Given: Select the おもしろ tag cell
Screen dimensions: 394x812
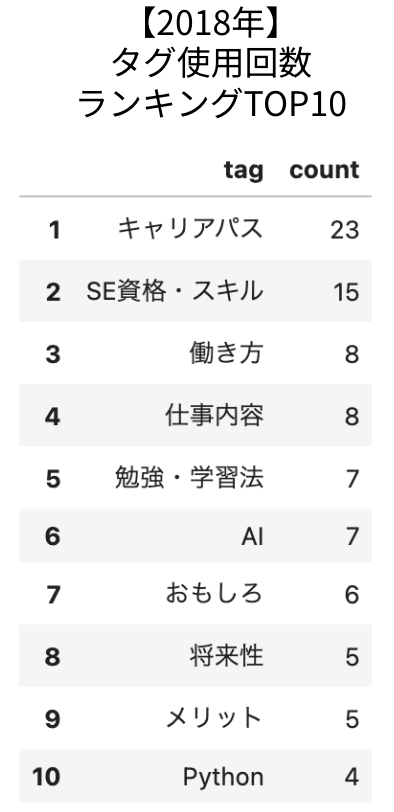Looking at the screenshot, I should [x=214, y=593].
